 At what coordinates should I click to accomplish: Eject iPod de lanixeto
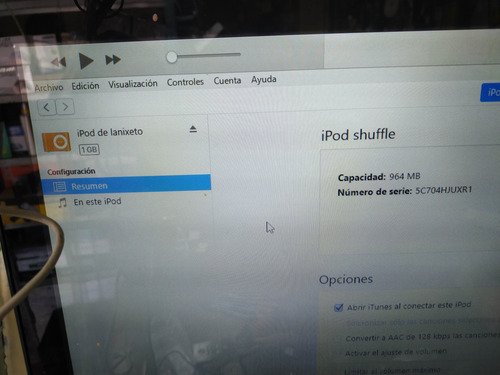tap(193, 129)
